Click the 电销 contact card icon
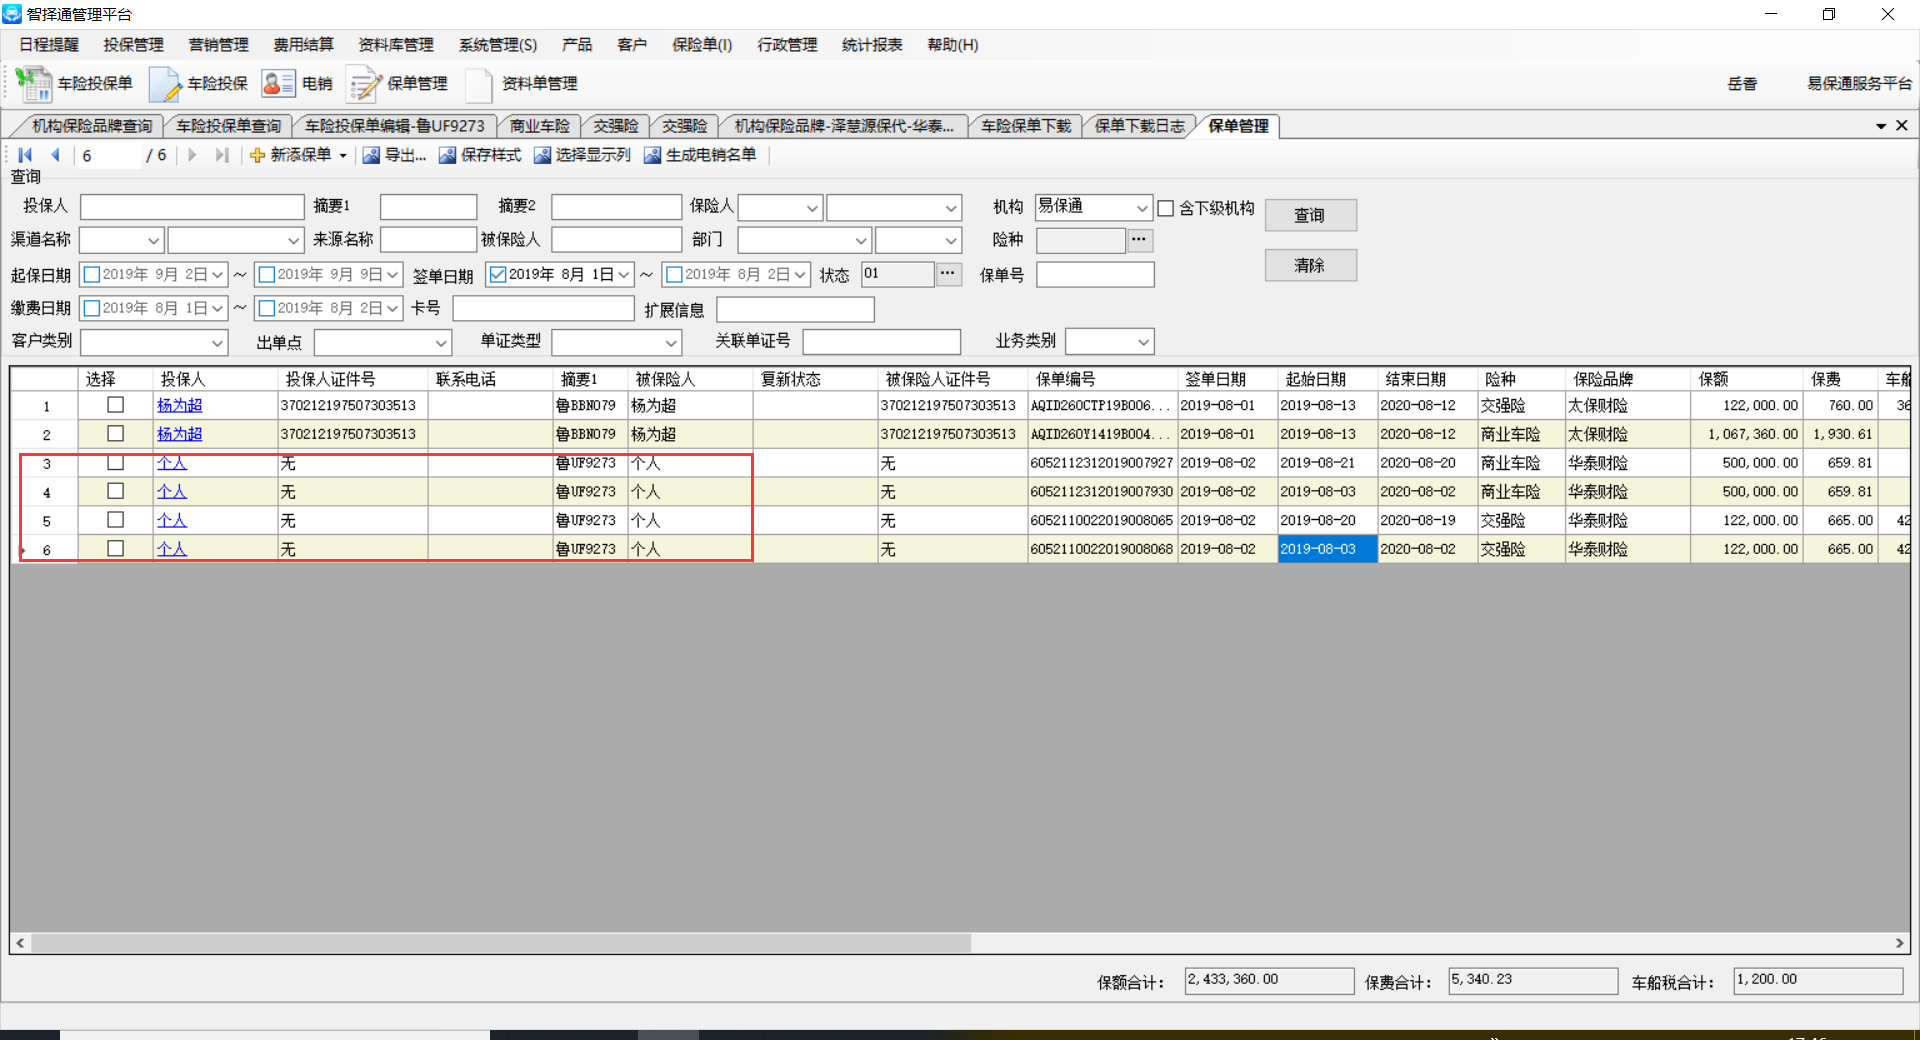Screen dimensions: 1920x1040 [x=278, y=84]
